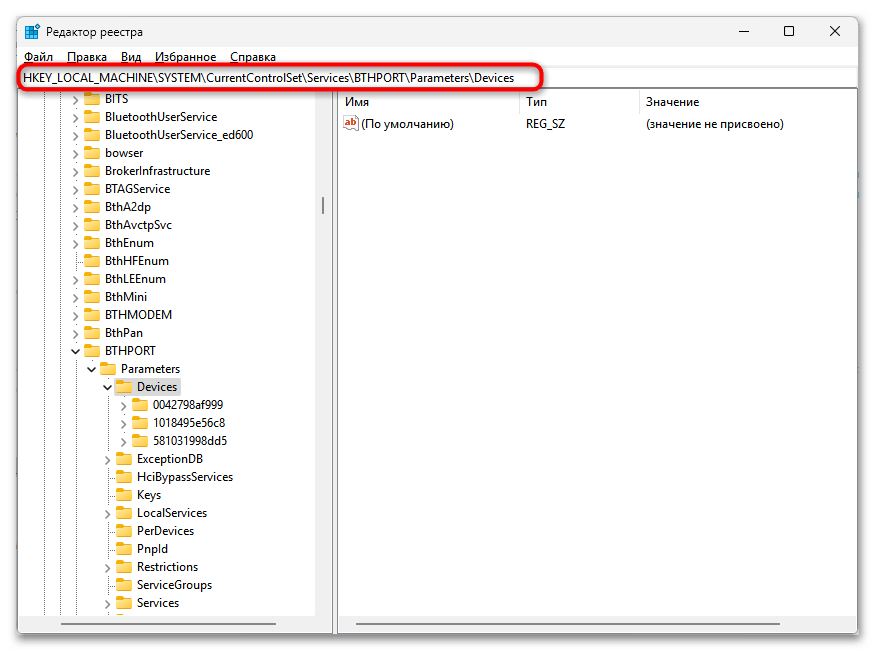Click the tree pane vertical scrollbar thumb
Screen dimensions: 875x651
(x=323, y=205)
